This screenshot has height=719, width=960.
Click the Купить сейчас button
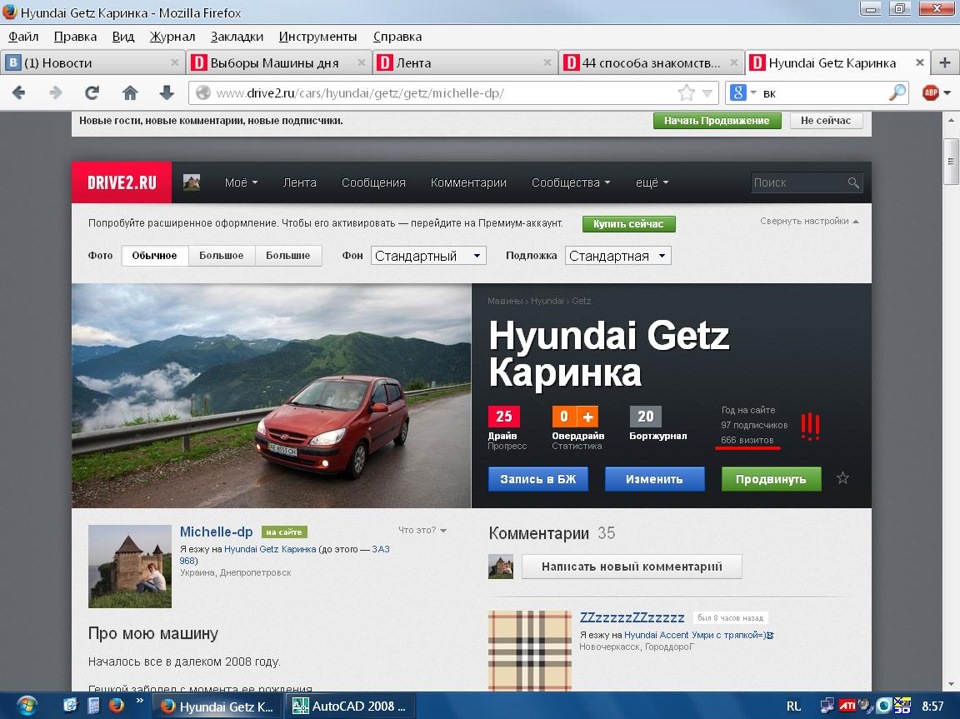(x=629, y=224)
